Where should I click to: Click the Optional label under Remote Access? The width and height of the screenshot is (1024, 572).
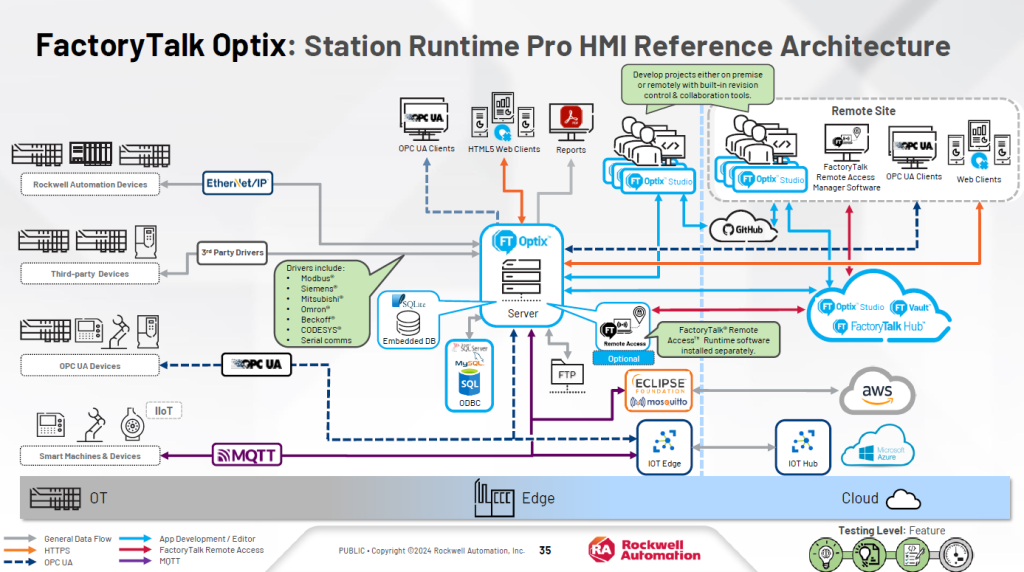(x=624, y=358)
